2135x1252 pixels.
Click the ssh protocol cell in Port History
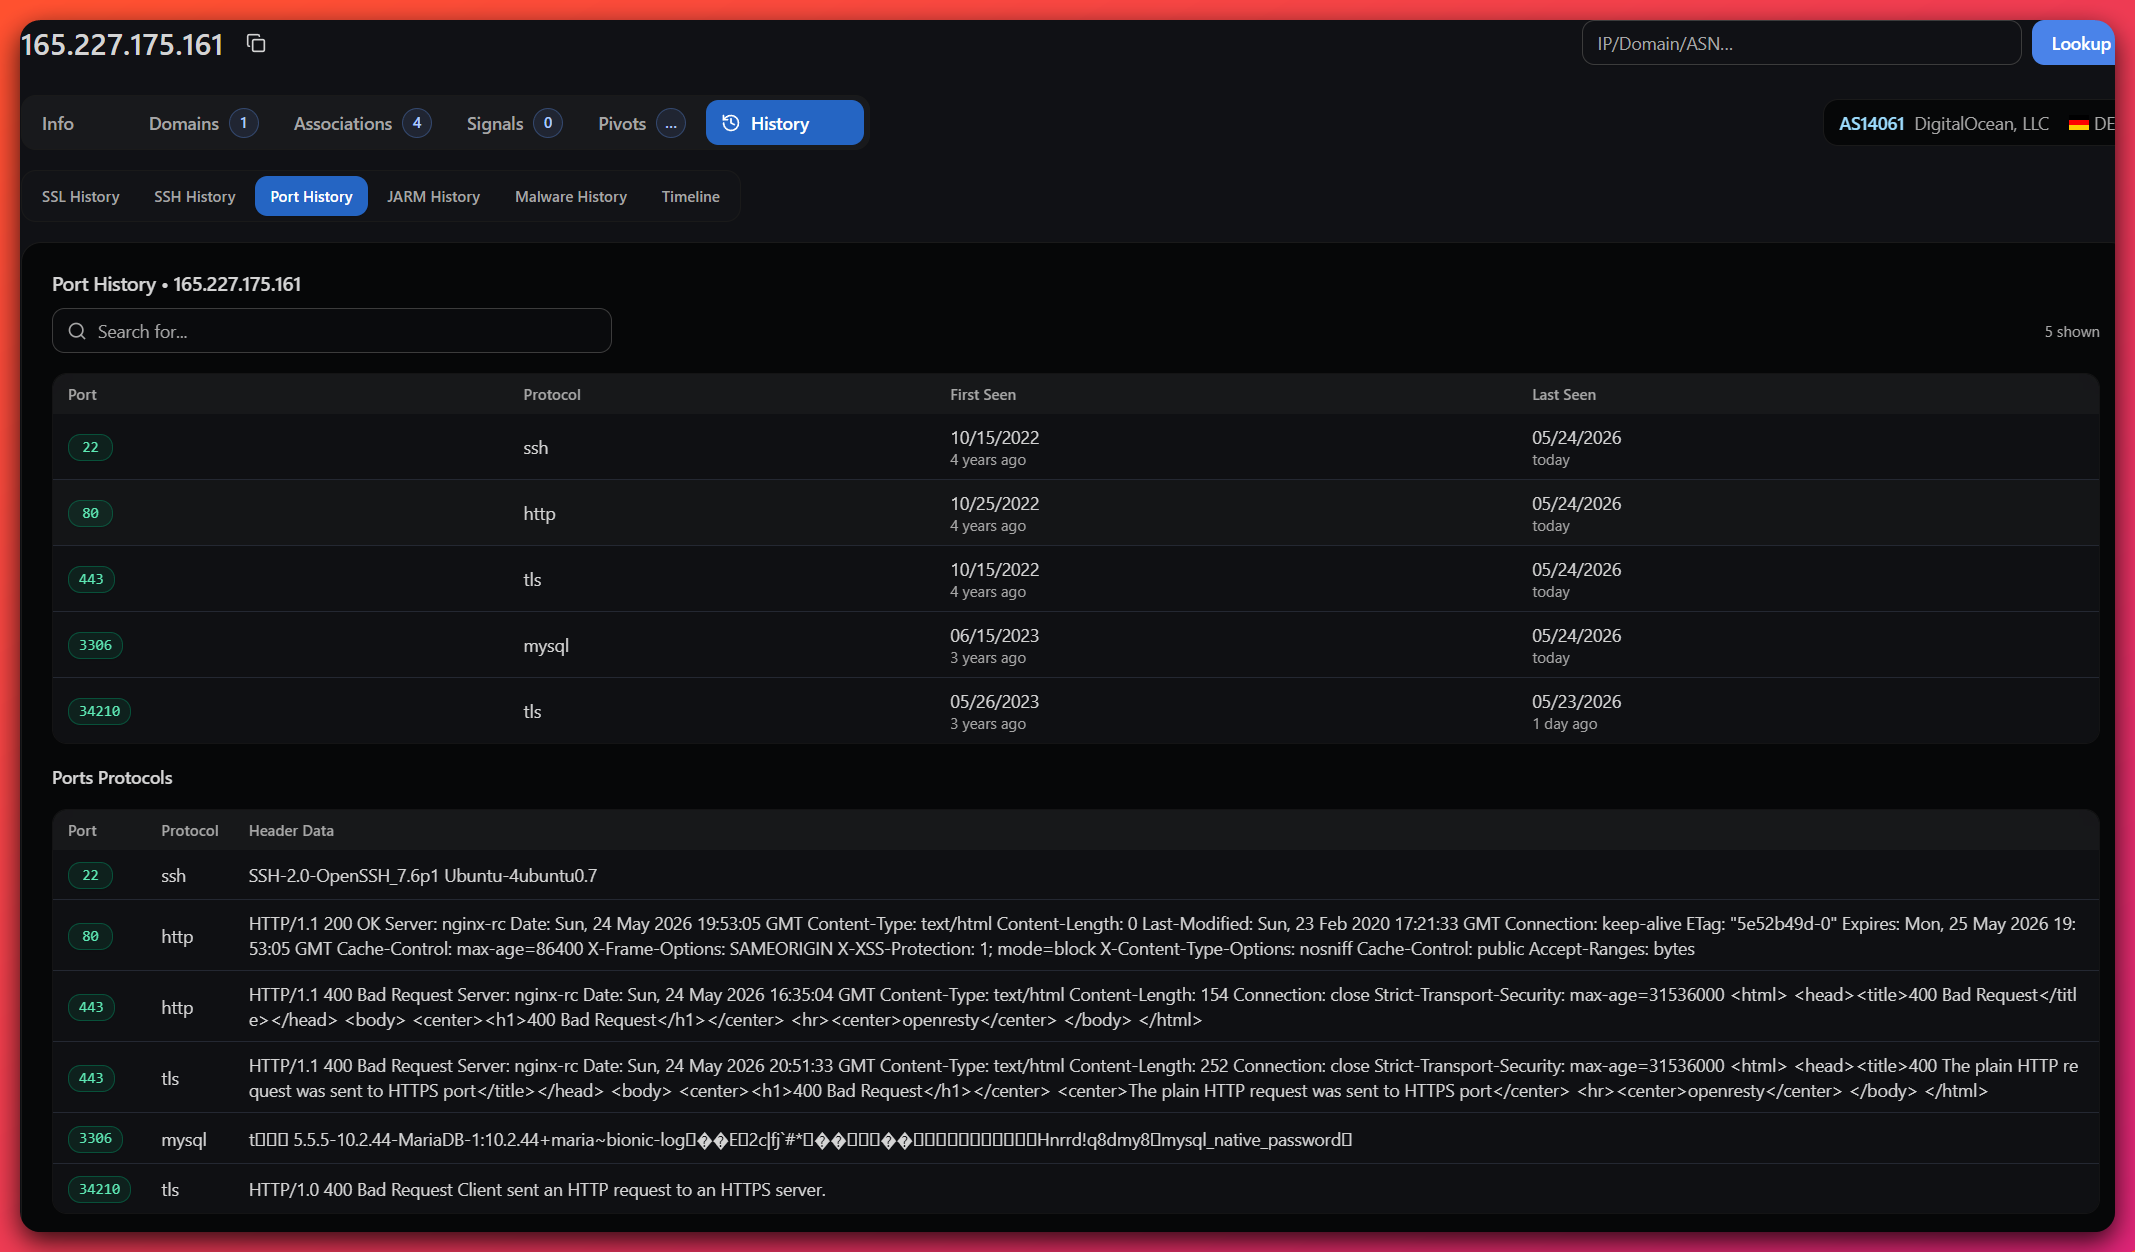(536, 447)
